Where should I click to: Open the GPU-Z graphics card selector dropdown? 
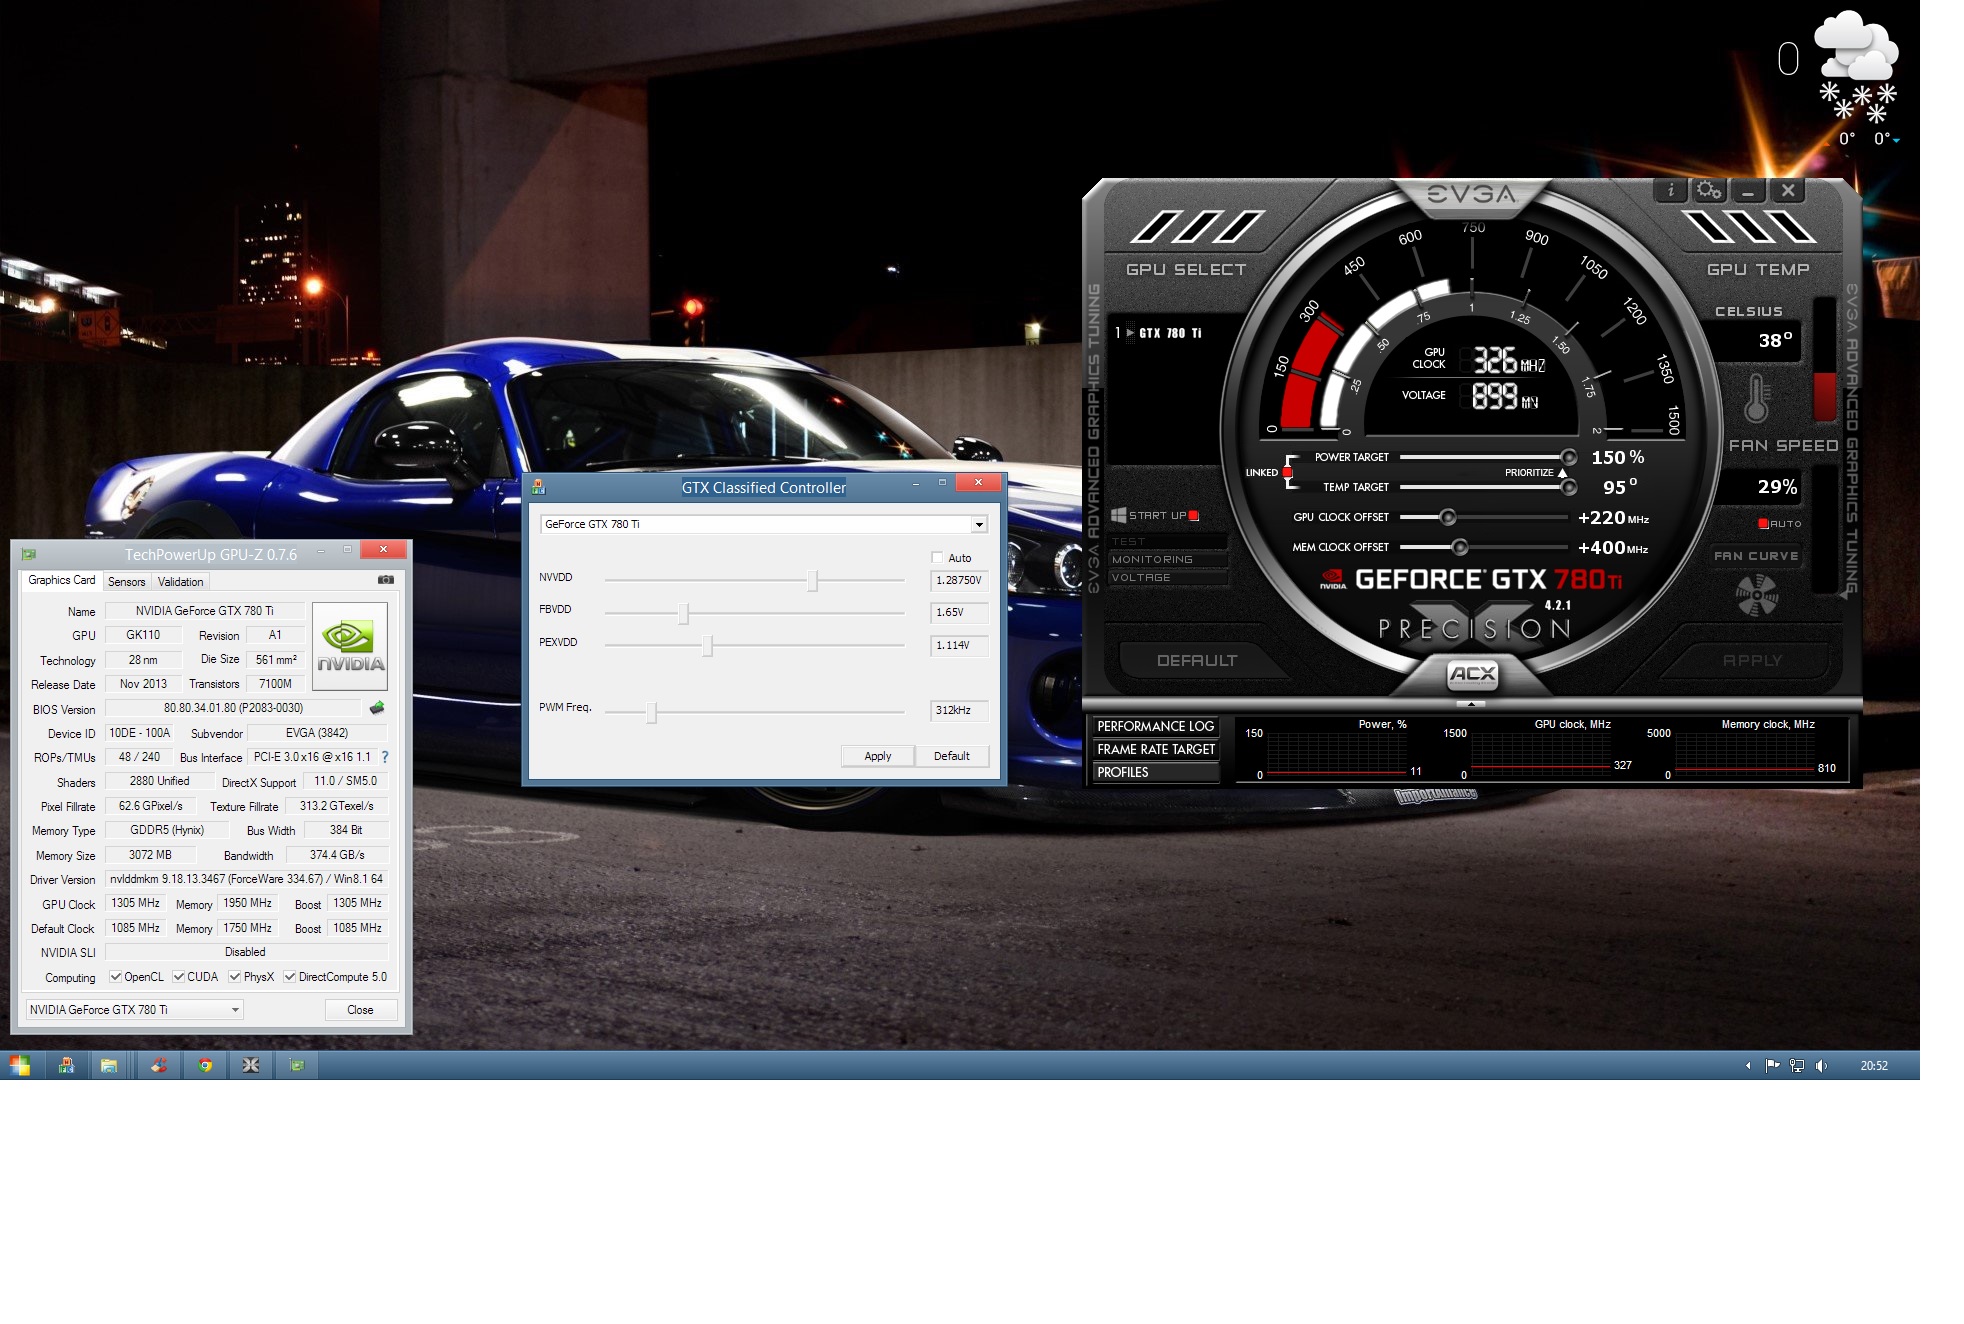(134, 1010)
